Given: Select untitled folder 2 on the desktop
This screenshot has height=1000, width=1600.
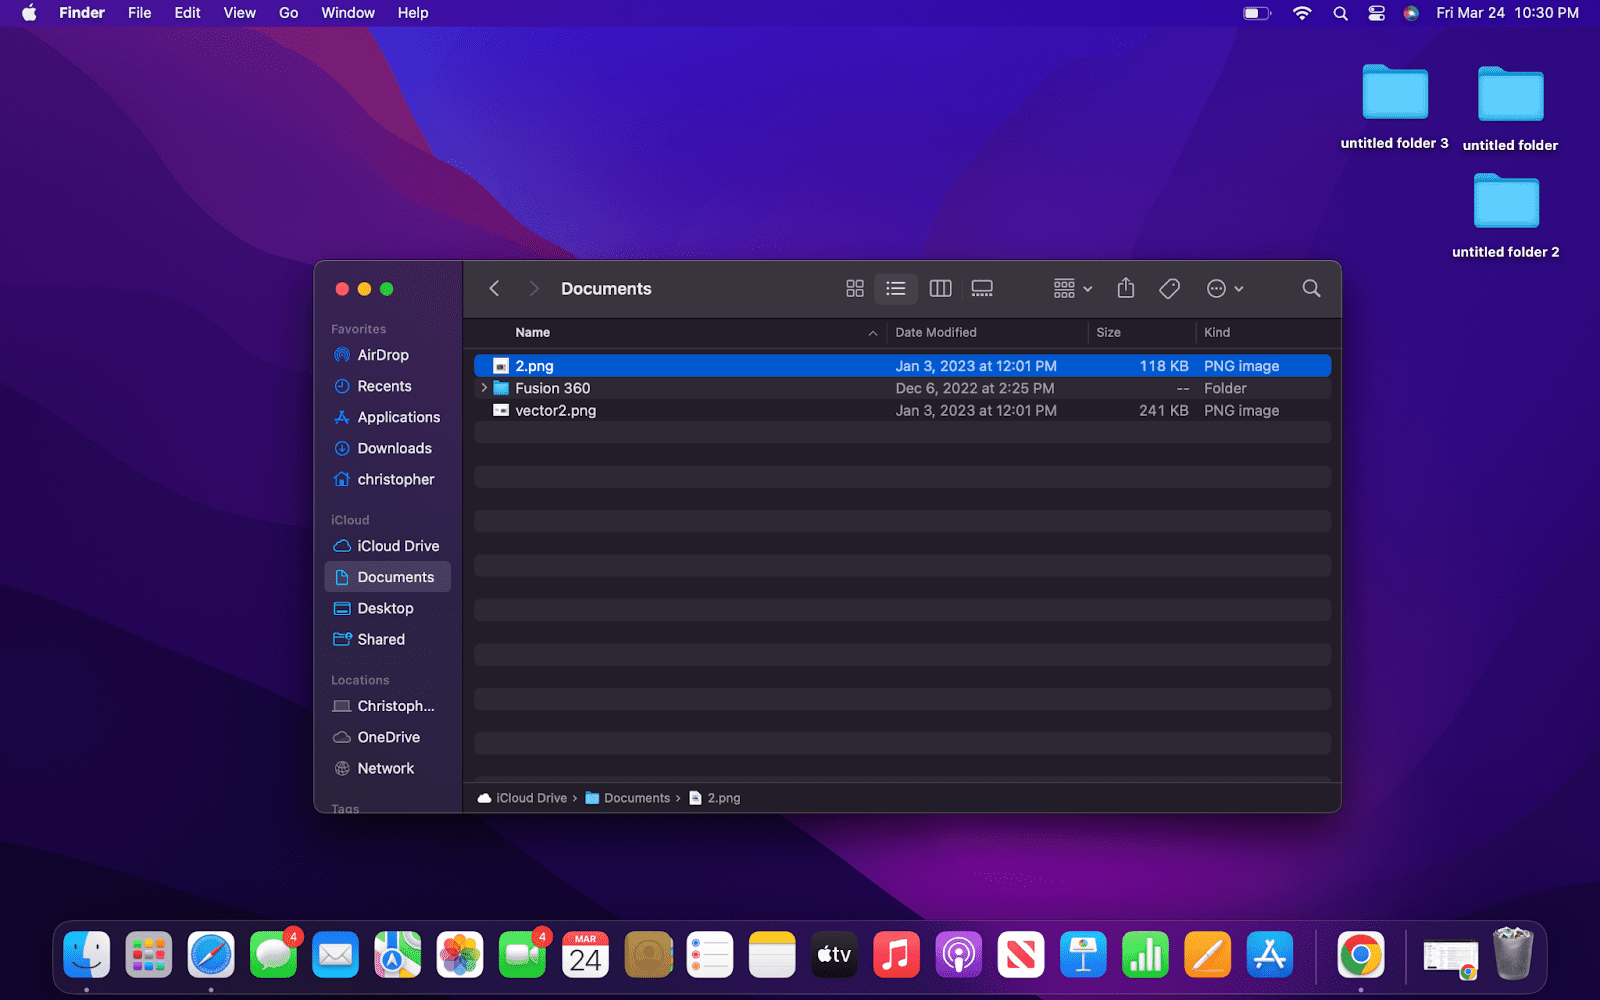Looking at the screenshot, I should click(1506, 216).
